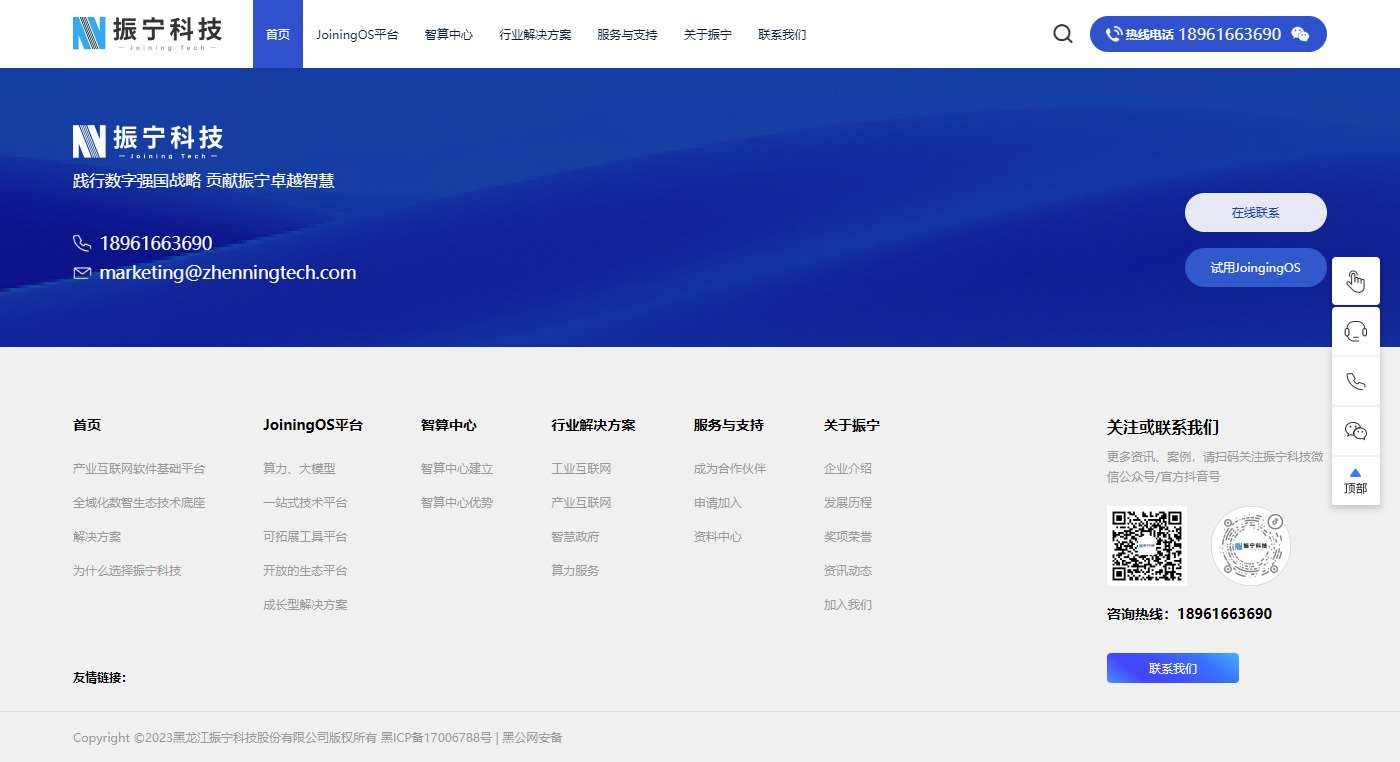Open 工业互联网 footer link
The image size is (1400, 762).
[581, 469]
